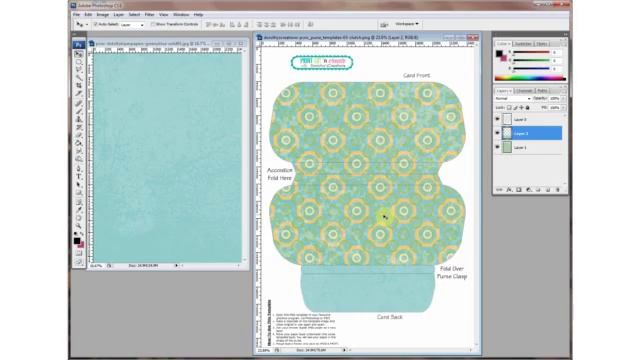Select the Eyedropper tool
This screenshot has height=360, width=640.
click(79, 210)
